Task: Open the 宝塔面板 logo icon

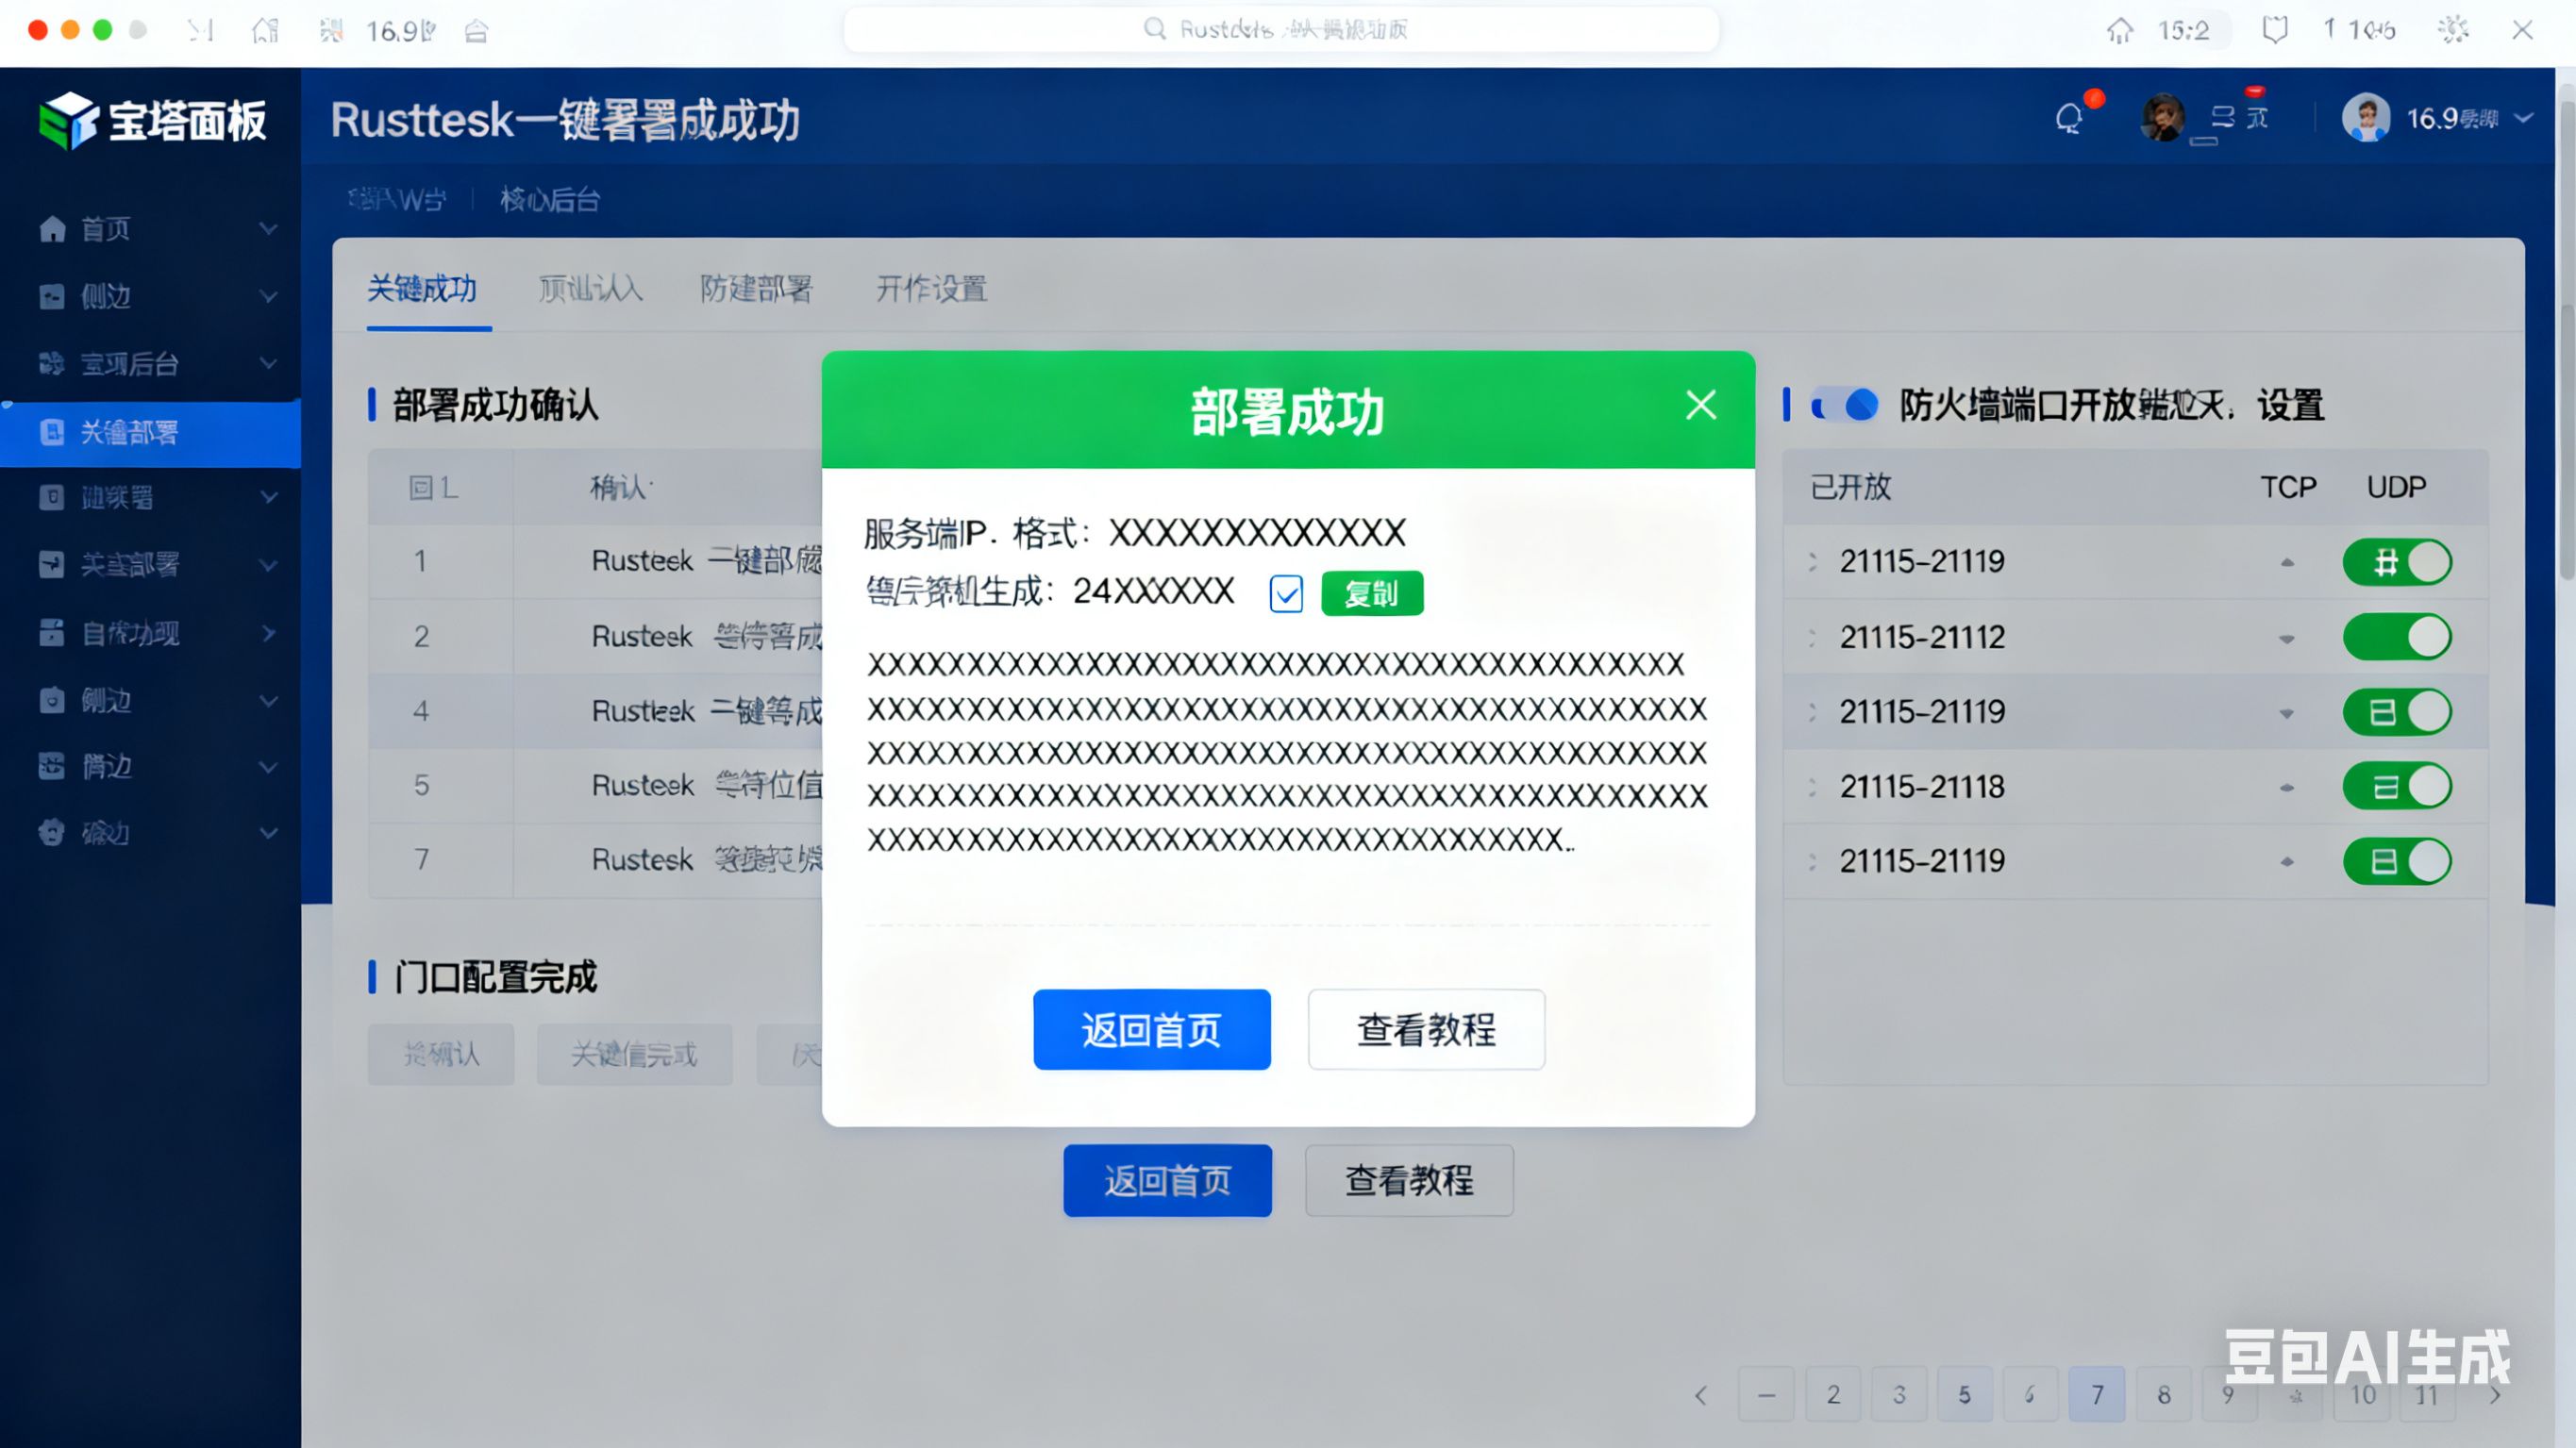Action: 66,120
